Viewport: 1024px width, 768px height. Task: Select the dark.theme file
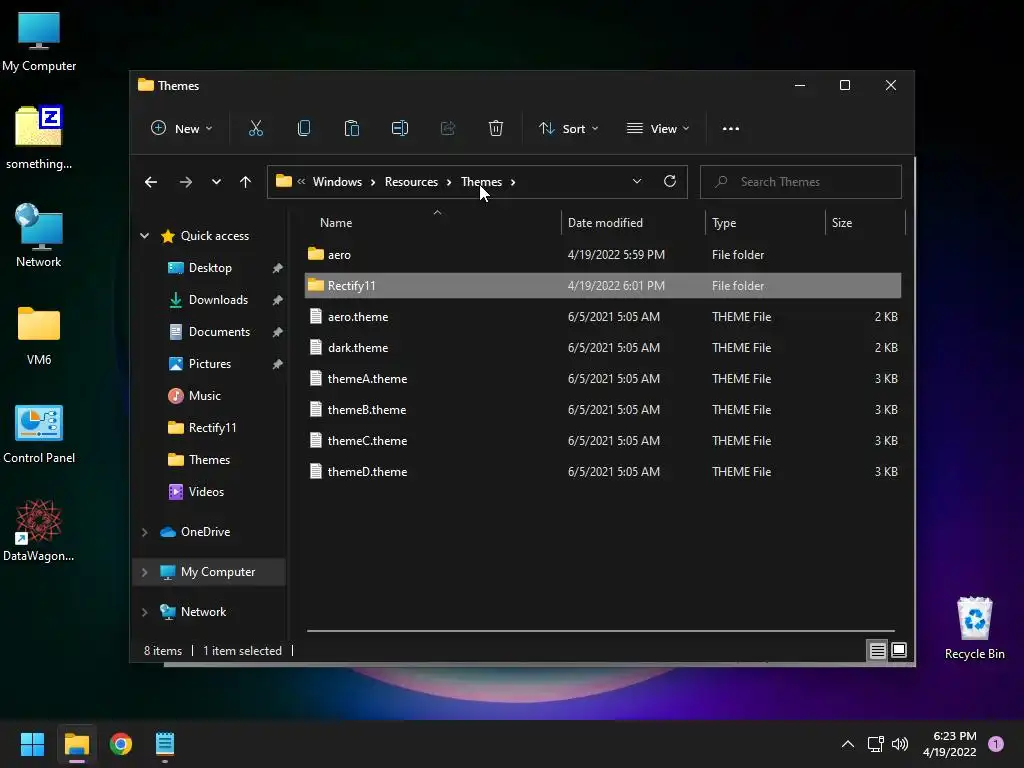(603, 347)
